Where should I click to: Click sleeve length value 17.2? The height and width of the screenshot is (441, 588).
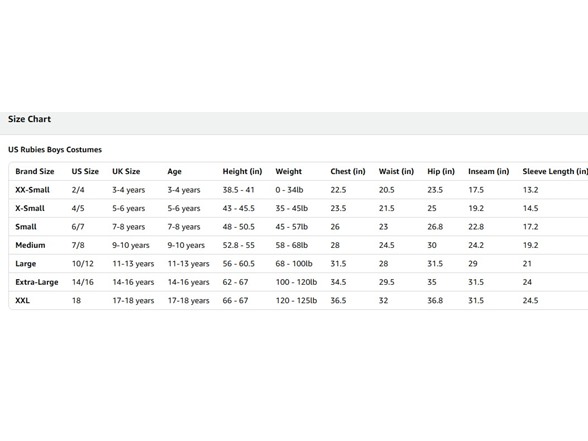530,226
